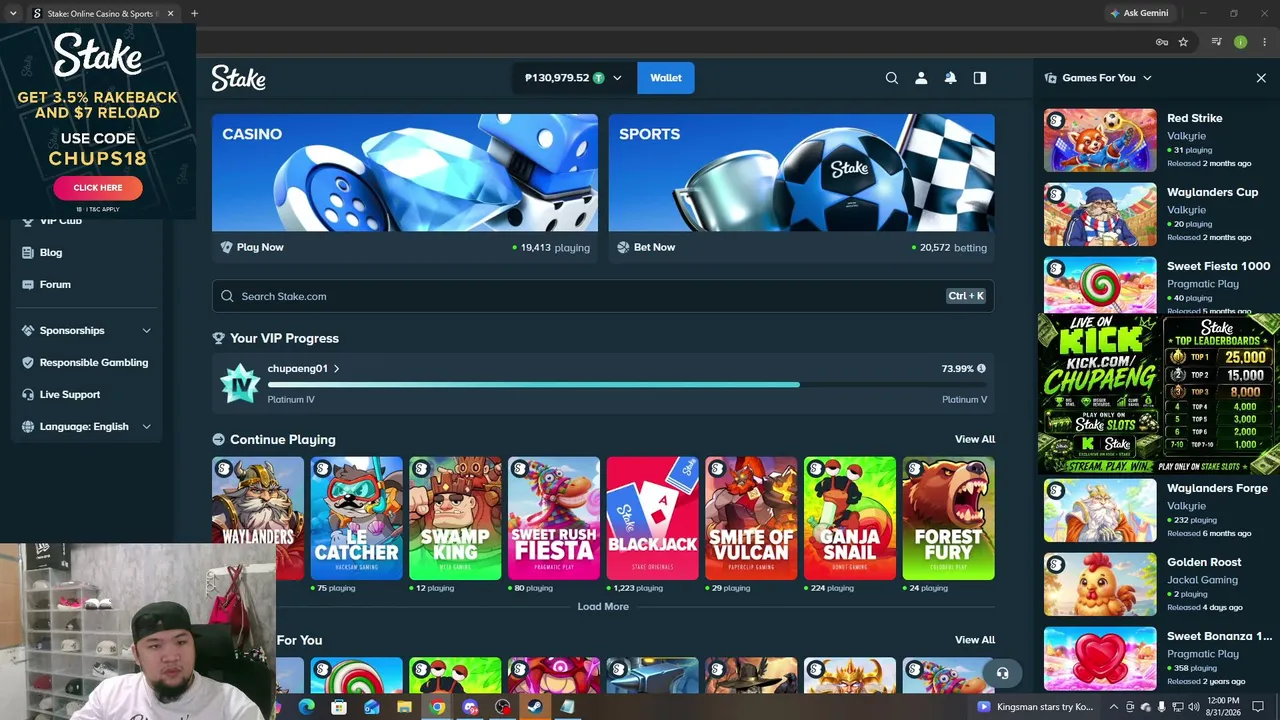Expand the Sponsorships menu
This screenshot has height=720, width=1280.
pyautogui.click(x=86, y=331)
